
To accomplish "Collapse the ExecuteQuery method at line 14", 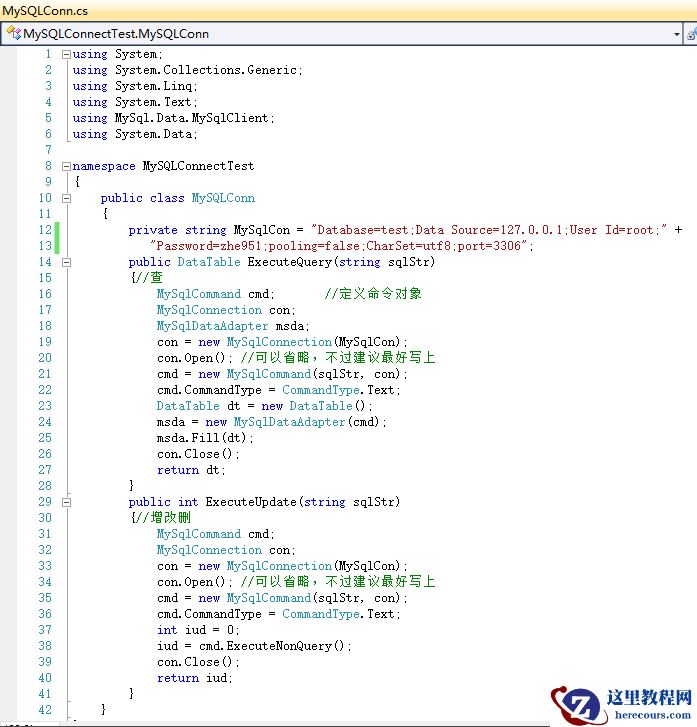I will pyautogui.click(x=66, y=262).
